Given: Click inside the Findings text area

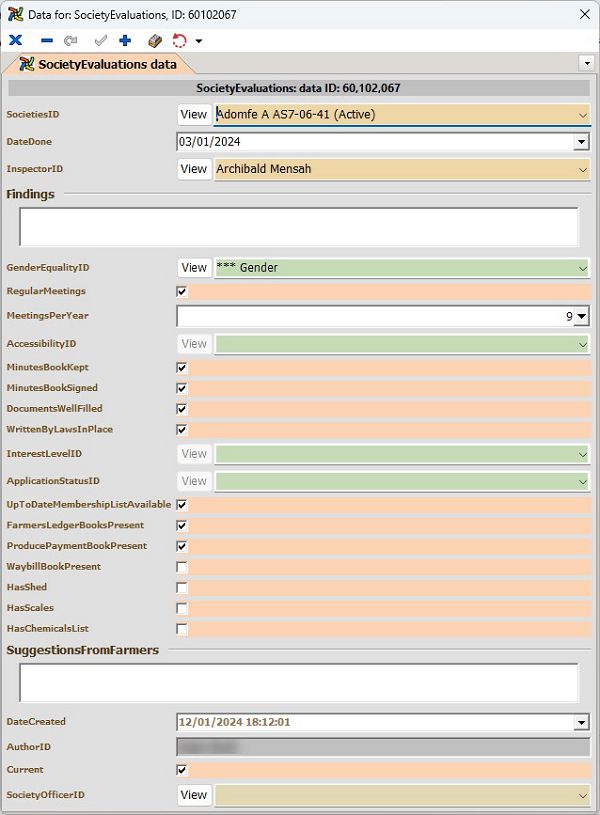Looking at the screenshot, I should pyautogui.click(x=299, y=227).
